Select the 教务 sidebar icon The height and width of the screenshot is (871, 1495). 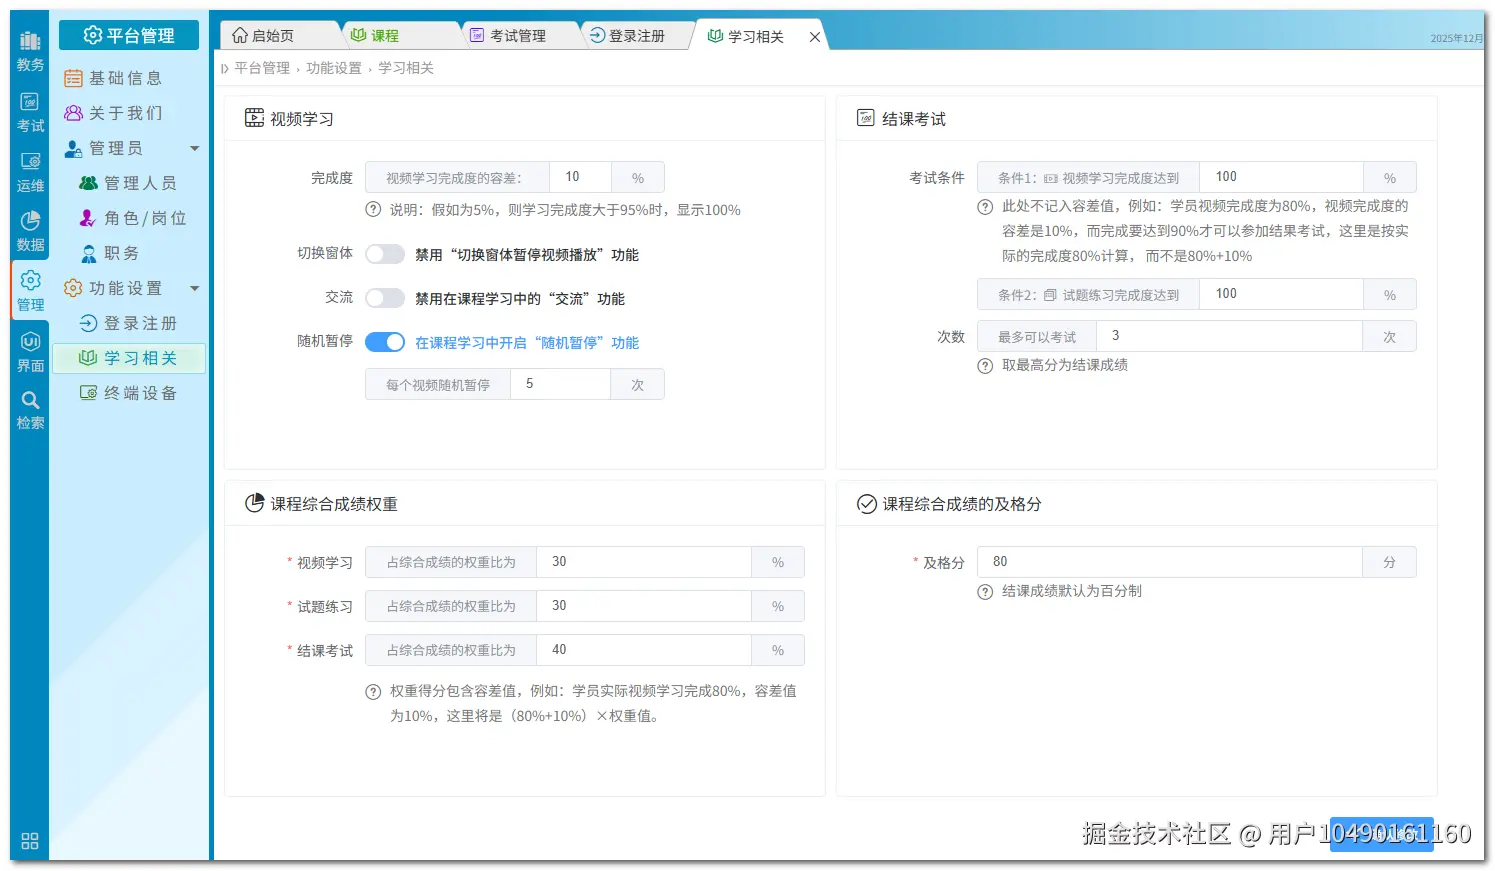[29, 49]
